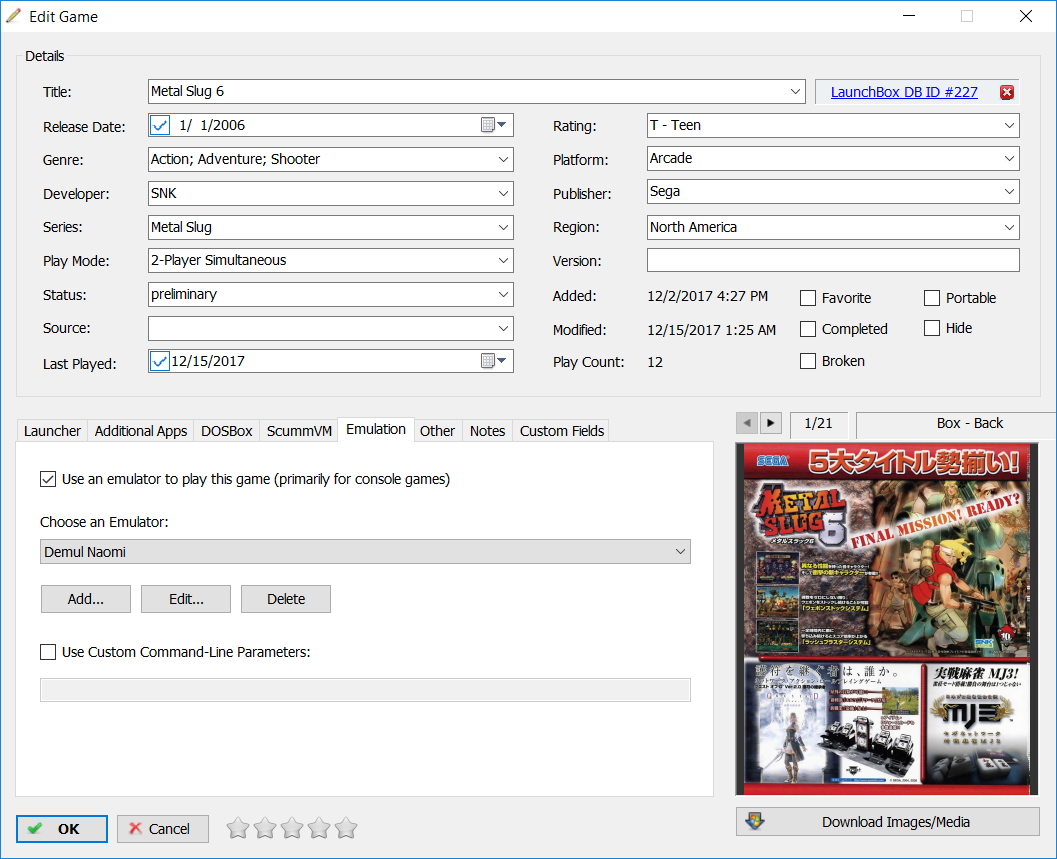Click the Add... emulator button
This screenshot has width=1057, height=859.
click(x=86, y=599)
